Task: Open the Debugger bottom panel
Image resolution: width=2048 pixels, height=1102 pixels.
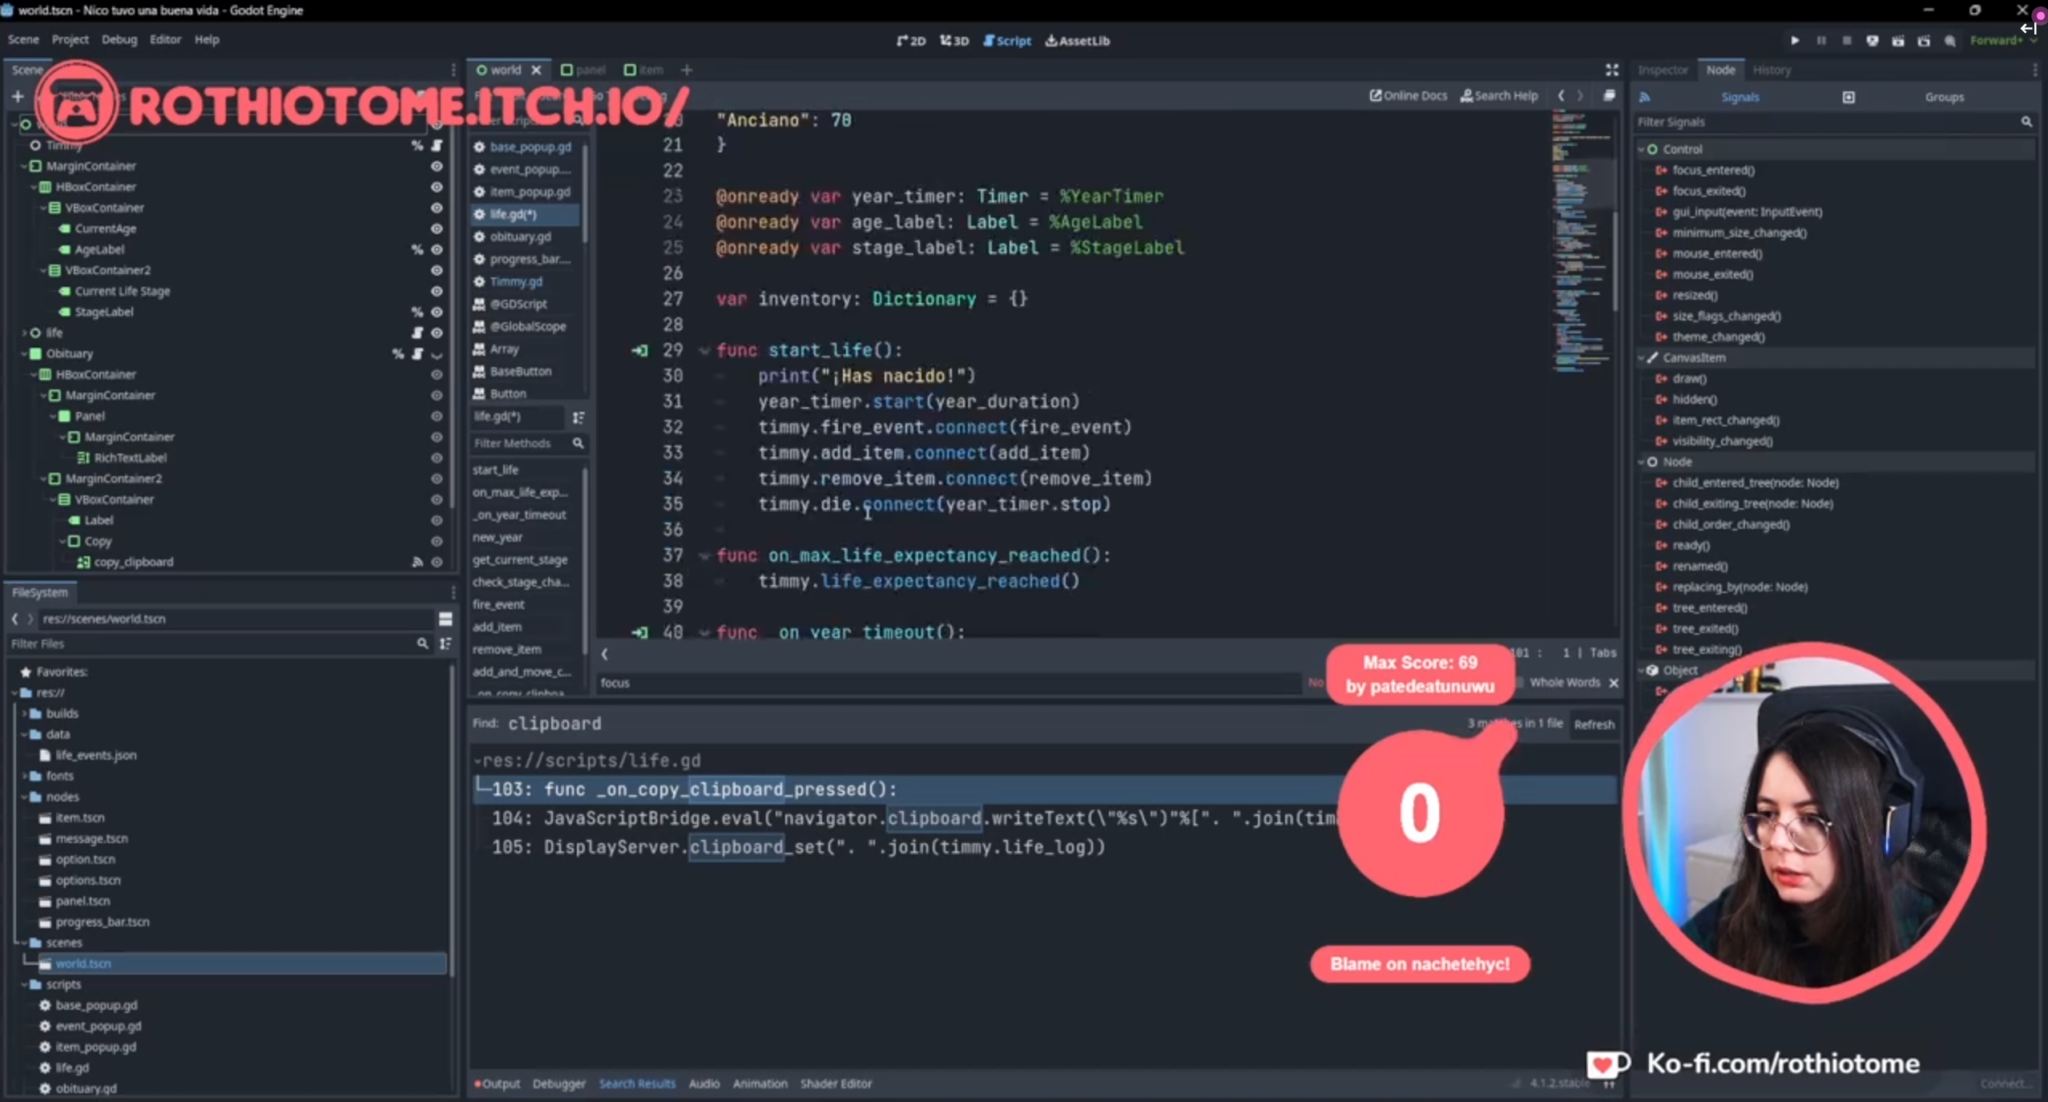Action: tap(559, 1084)
